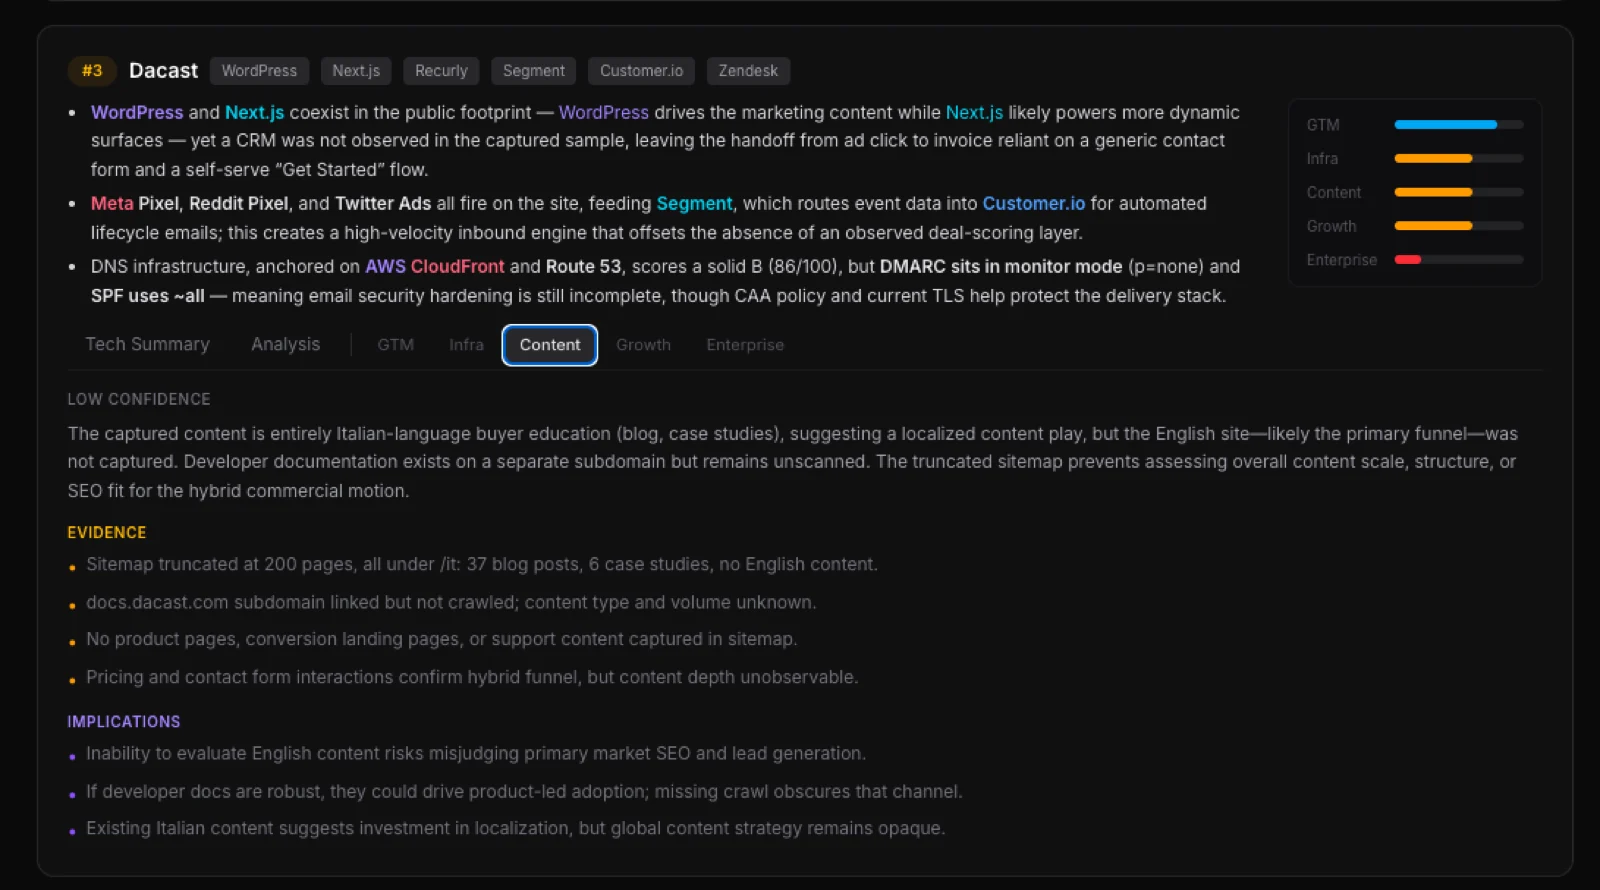Open the Enterprise tab
The image size is (1600, 890).
[745, 345]
